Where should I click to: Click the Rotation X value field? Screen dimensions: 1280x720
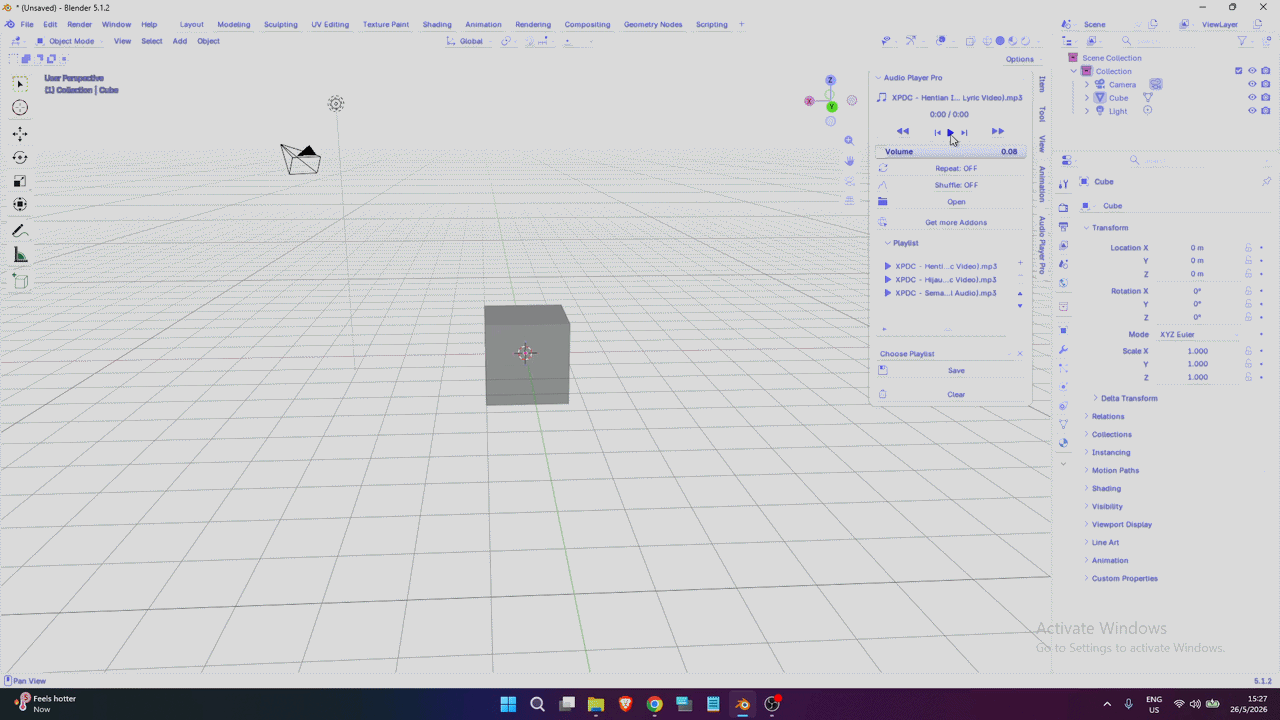click(x=1197, y=291)
